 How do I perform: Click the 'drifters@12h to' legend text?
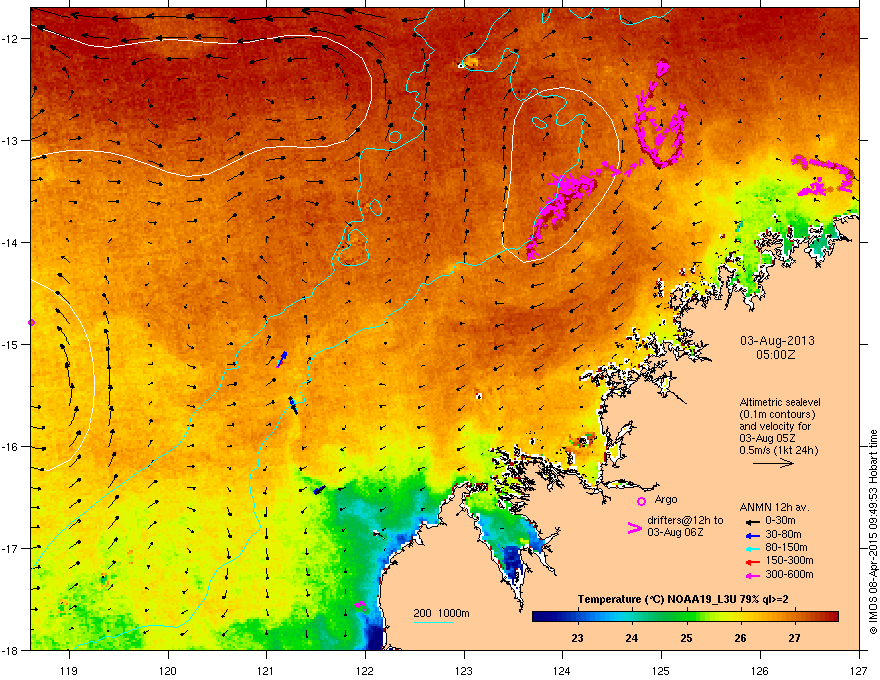tap(685, 521)
